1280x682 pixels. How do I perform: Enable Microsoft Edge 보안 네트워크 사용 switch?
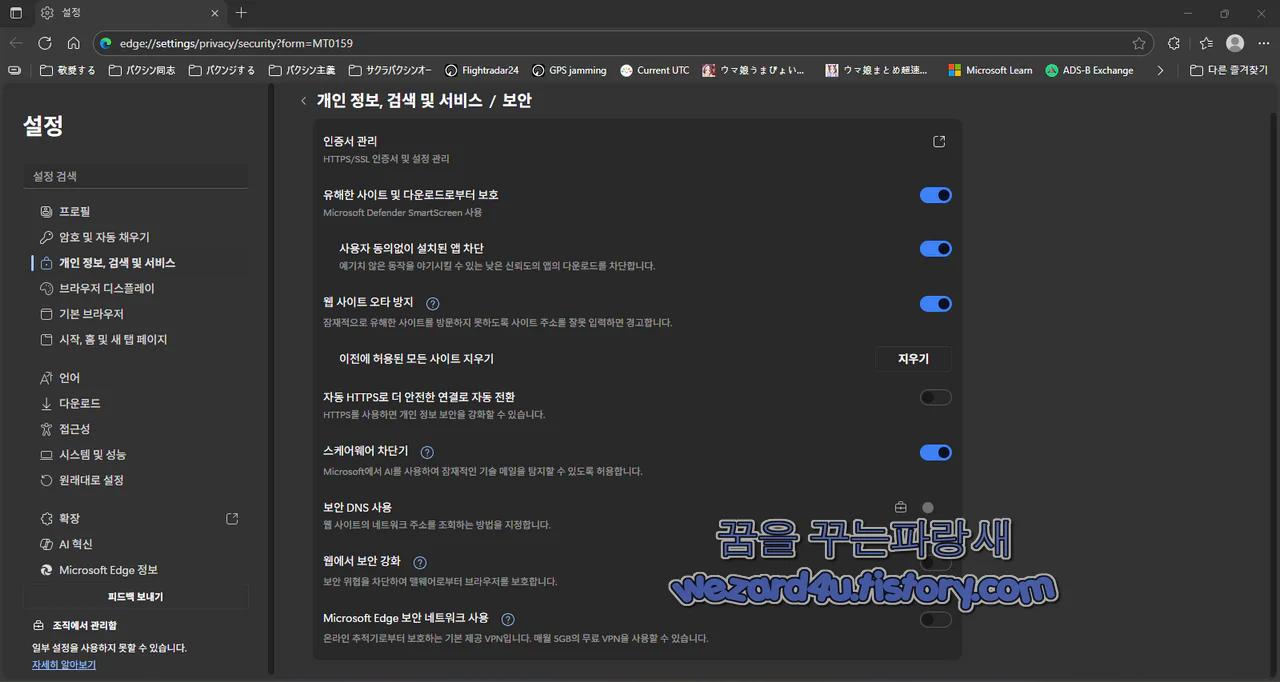[x=936, y=620]
